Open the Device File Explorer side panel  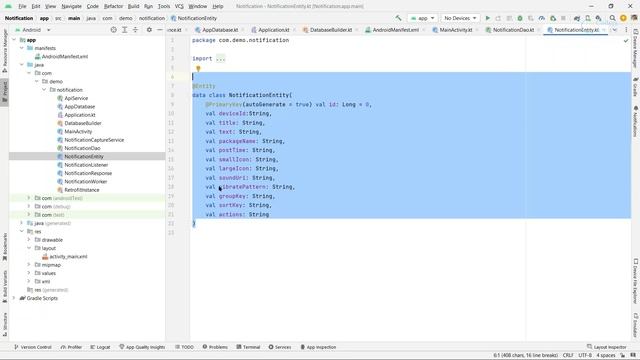tap(636, 281)
